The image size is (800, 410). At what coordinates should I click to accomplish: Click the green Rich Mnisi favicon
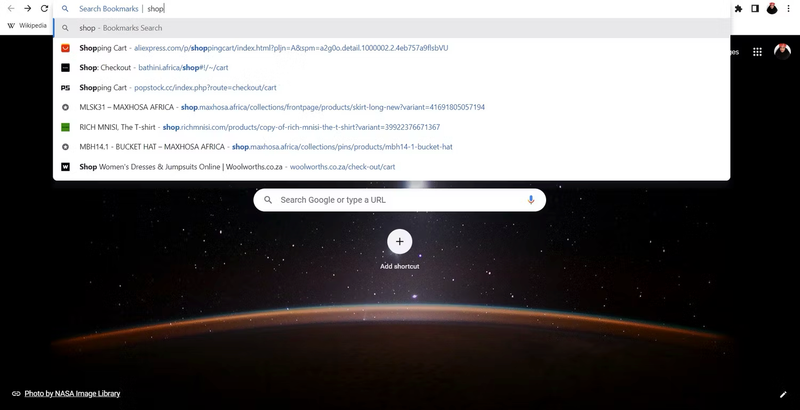65,127
